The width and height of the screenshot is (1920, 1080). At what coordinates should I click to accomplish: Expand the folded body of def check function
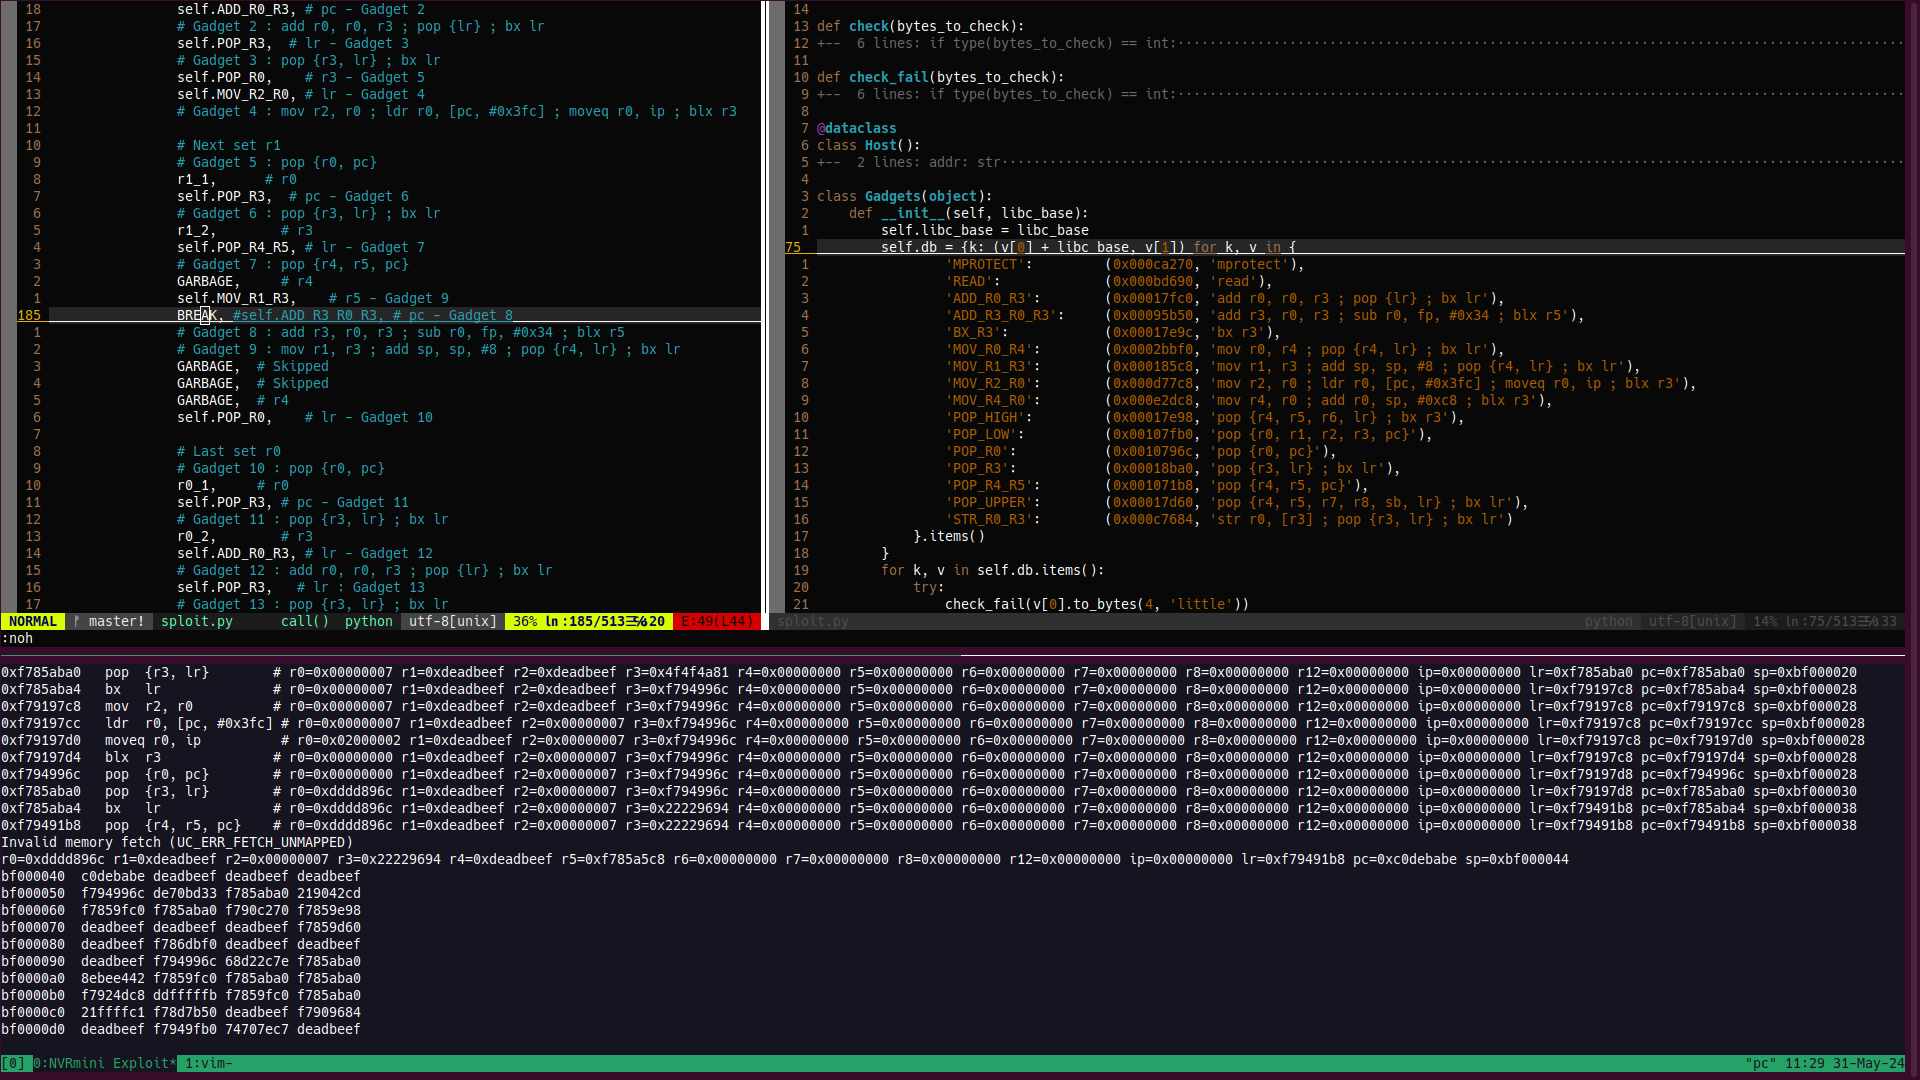pos(1360,43)
